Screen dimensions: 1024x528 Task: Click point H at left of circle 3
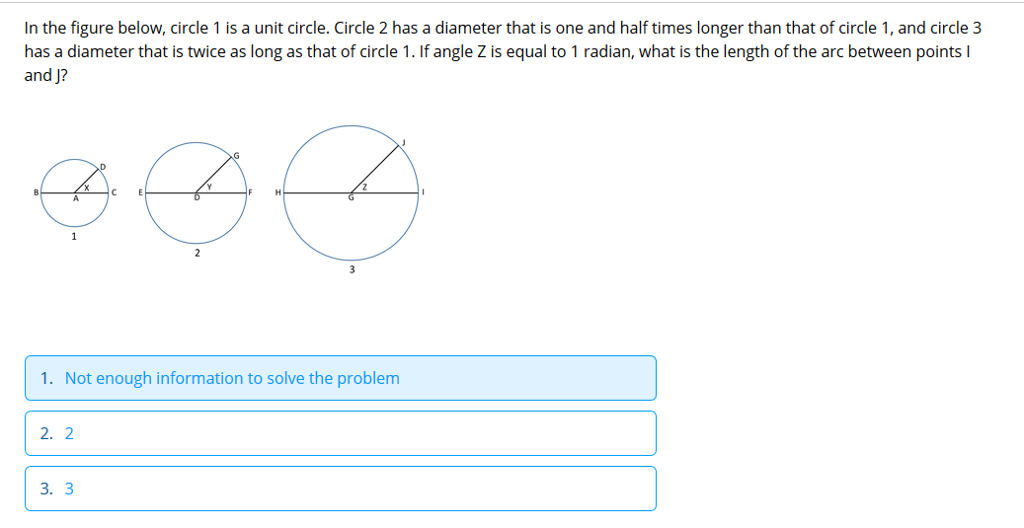[278, 193]
